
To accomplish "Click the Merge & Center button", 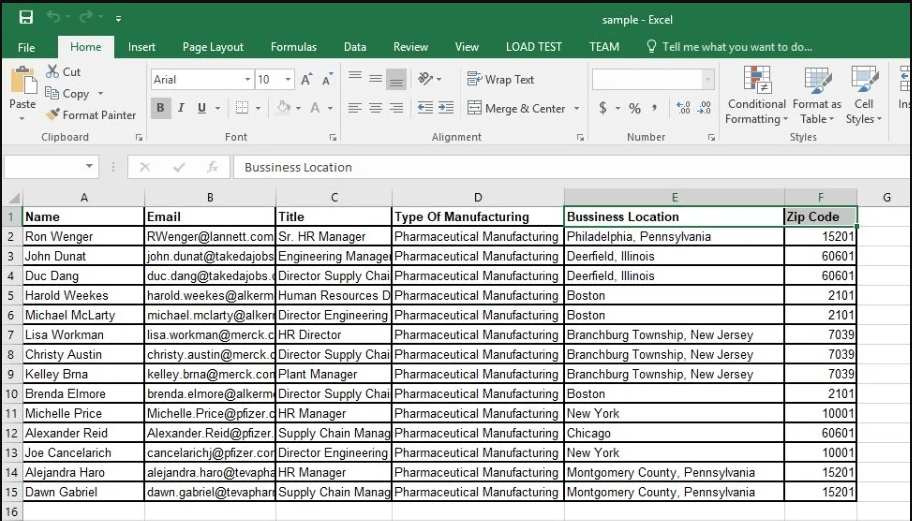I will (x=516, y=108).
